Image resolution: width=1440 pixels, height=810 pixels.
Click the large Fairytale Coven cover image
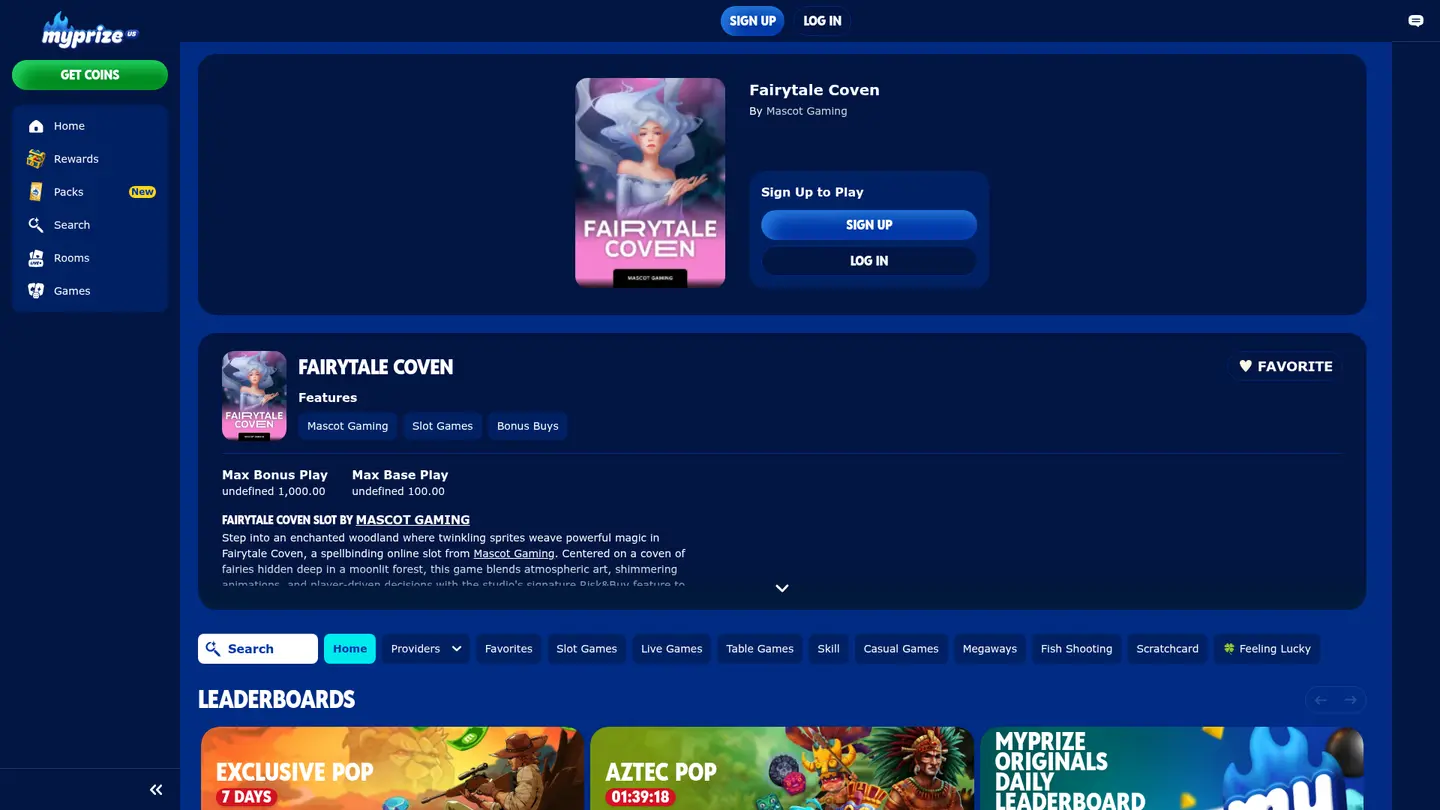coord(650,183)
